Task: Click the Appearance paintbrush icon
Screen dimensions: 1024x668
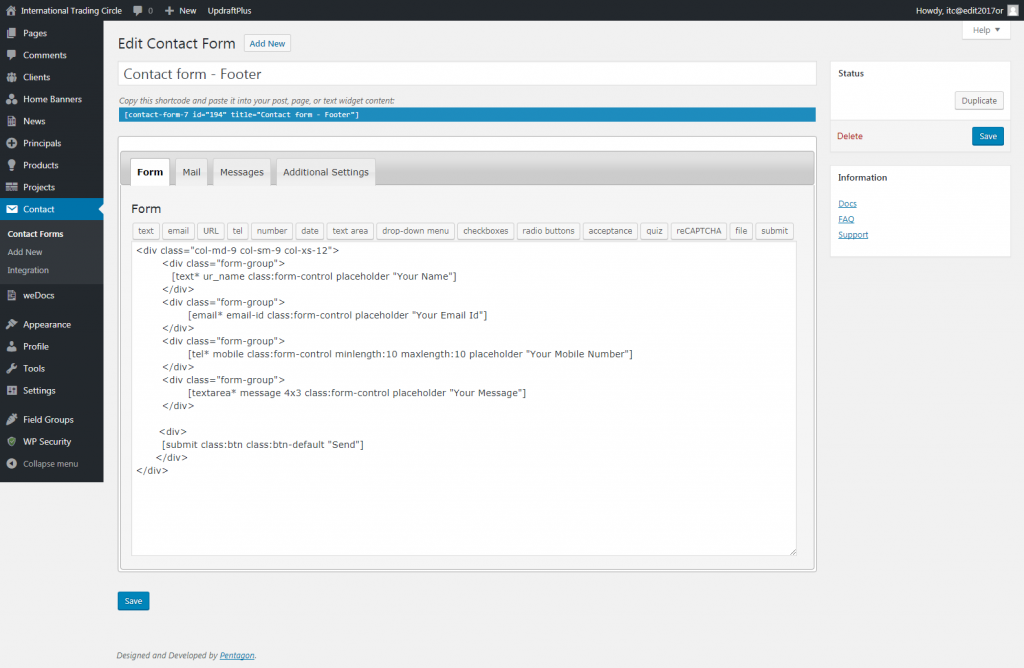Action: click(12, 324)
